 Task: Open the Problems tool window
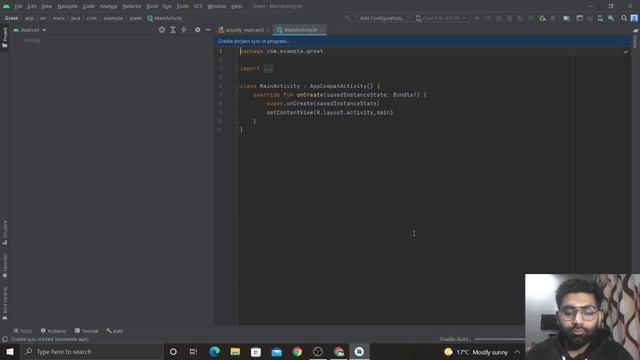tap(53, 331)
